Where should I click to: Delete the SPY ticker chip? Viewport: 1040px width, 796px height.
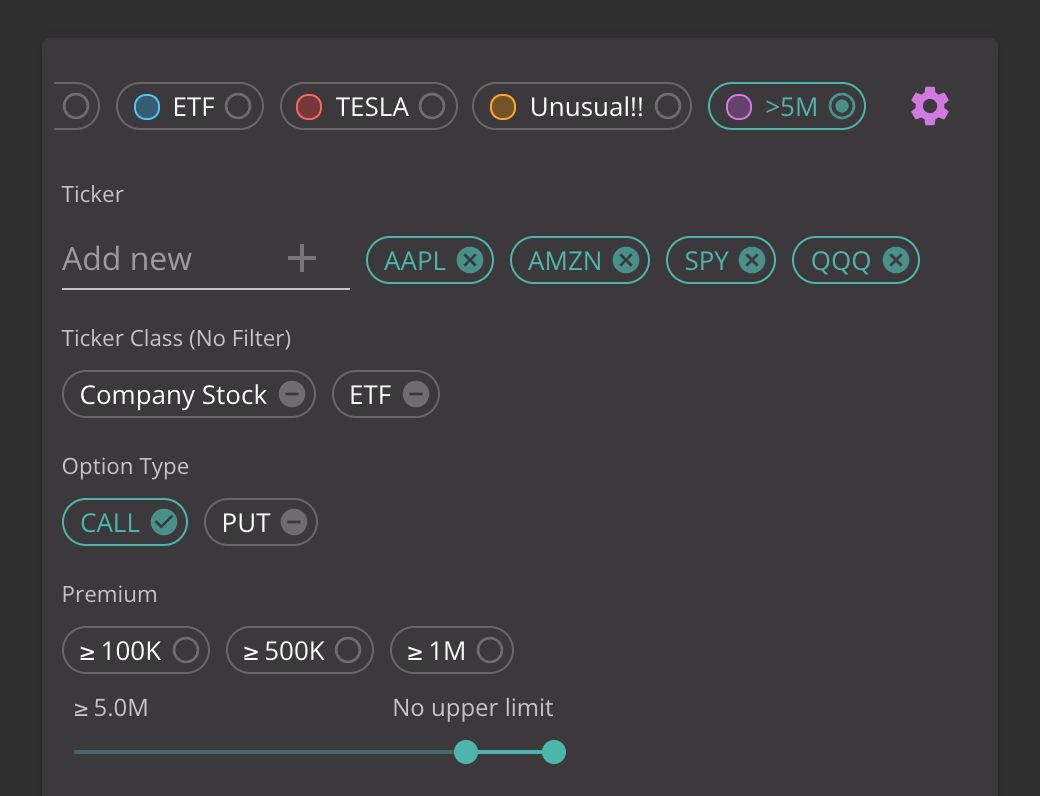[x=751, y=260]
